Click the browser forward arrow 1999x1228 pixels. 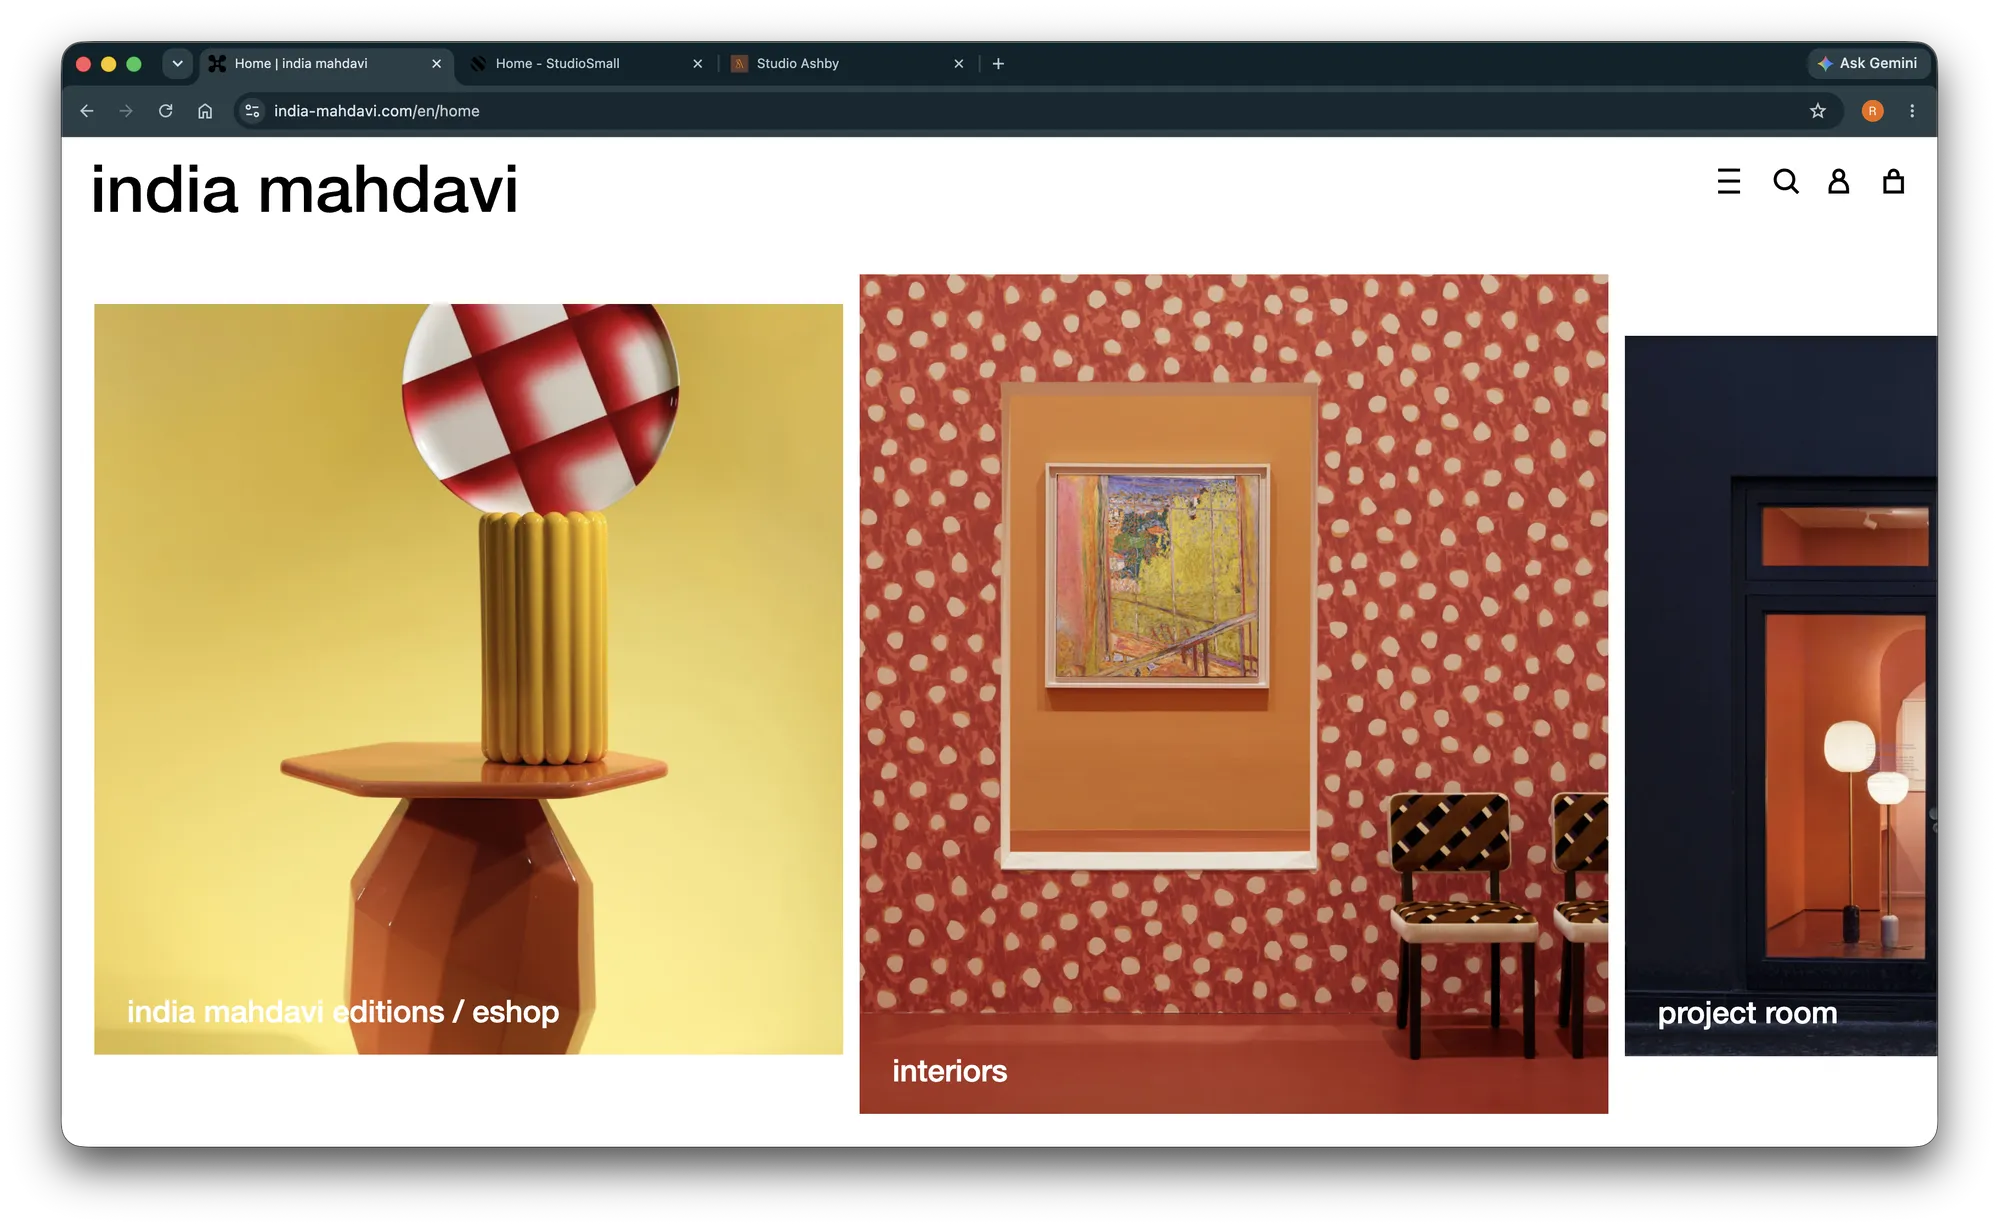[126, 111]
